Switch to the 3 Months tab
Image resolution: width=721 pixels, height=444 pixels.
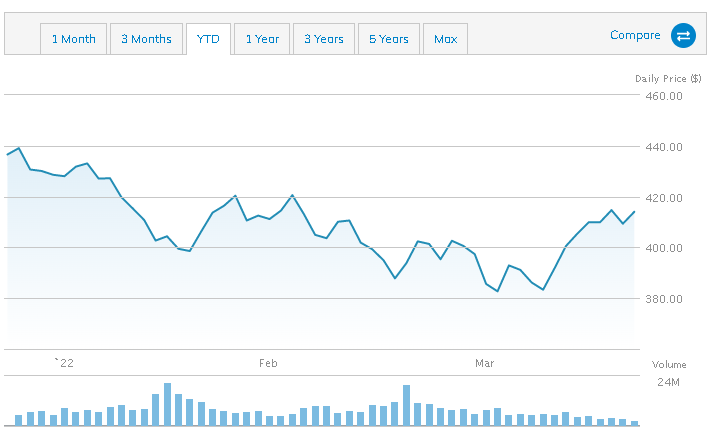146,39
